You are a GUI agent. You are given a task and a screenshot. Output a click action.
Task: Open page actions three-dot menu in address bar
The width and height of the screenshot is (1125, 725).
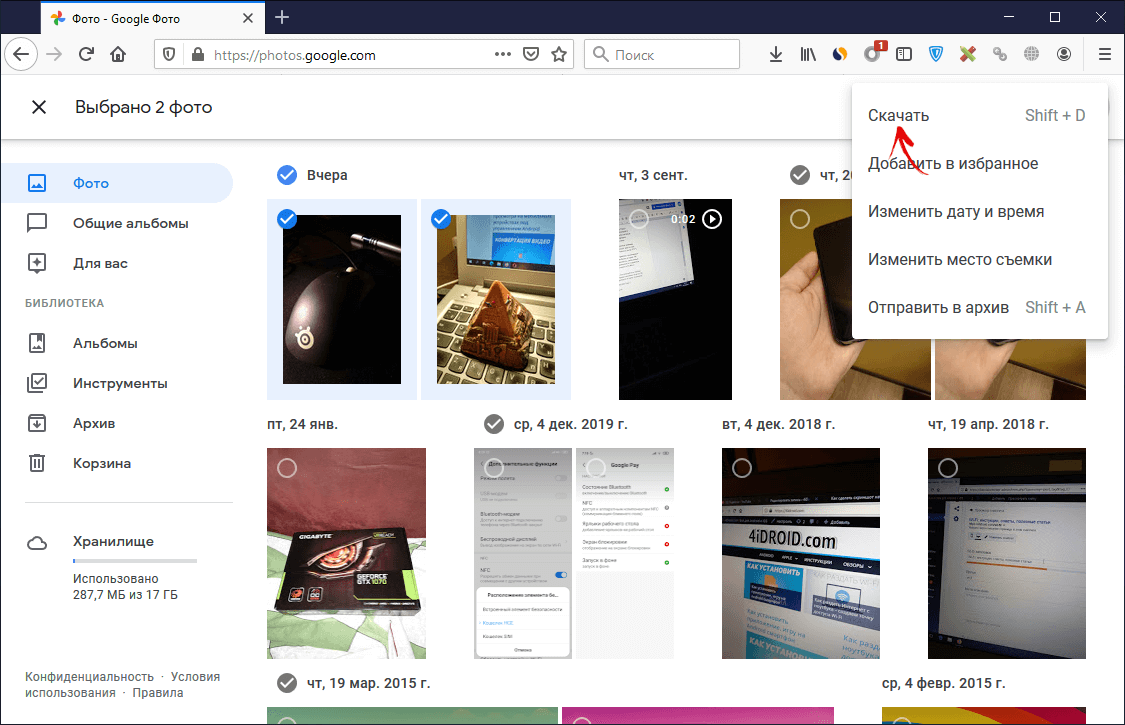point(503,55)
